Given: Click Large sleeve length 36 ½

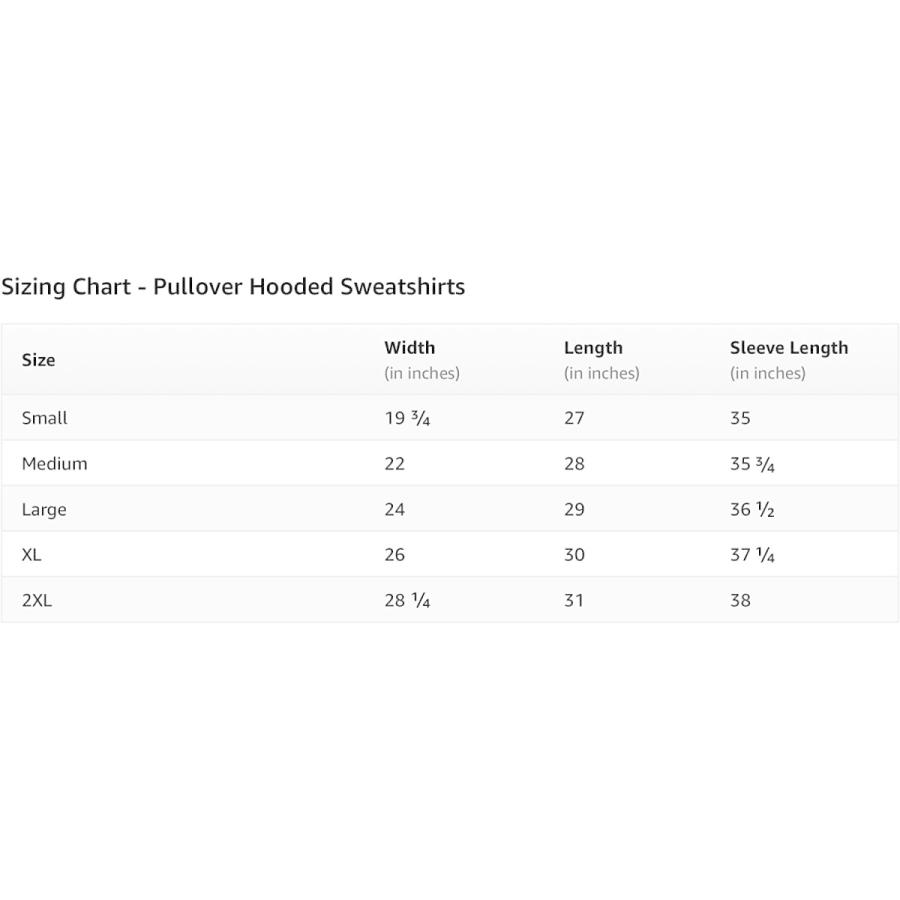Looking at the screenshot, I should 752,510.
